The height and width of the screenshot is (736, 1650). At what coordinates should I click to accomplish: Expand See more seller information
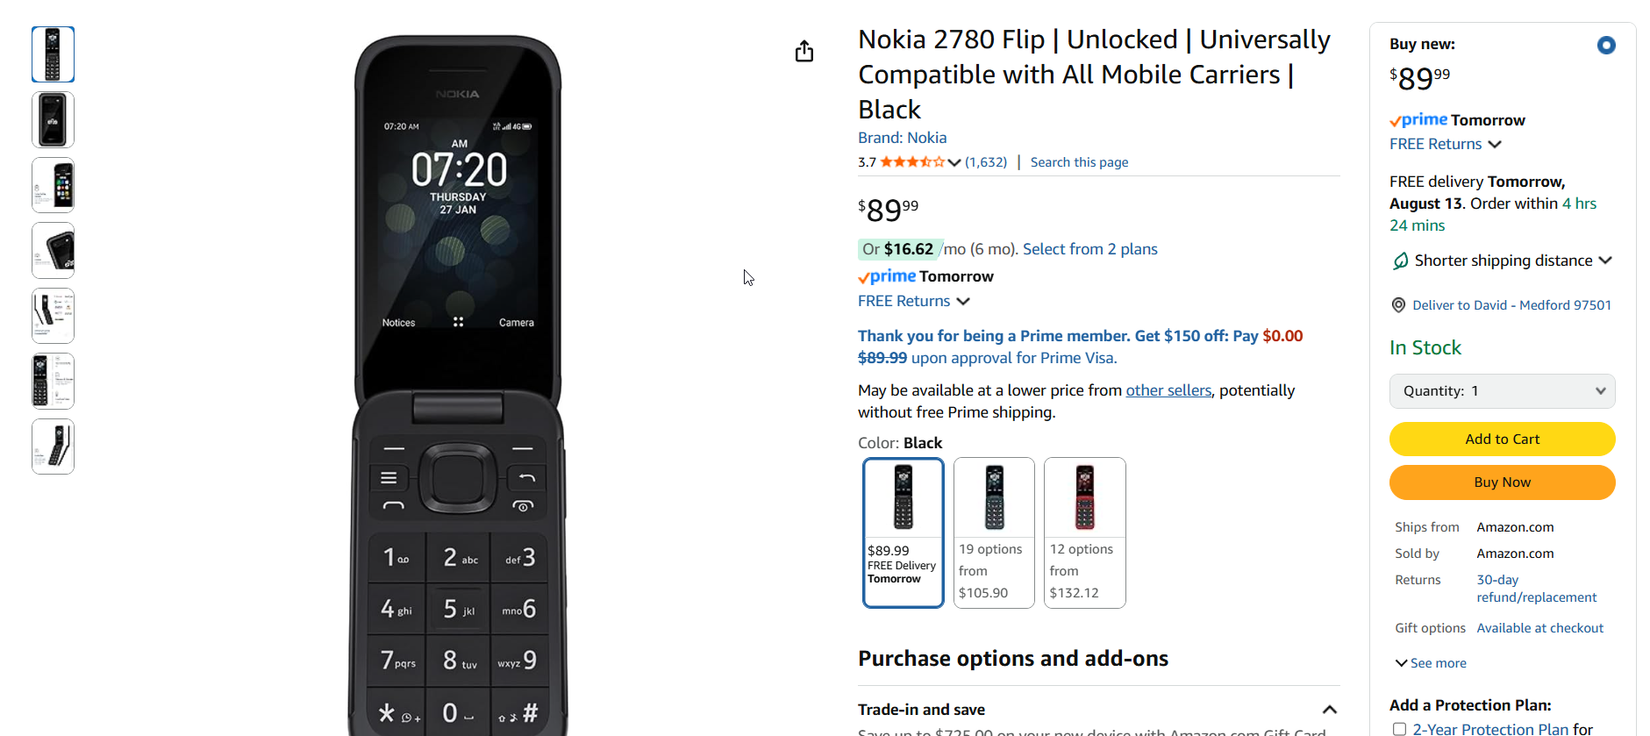(x=1430, y=662)
